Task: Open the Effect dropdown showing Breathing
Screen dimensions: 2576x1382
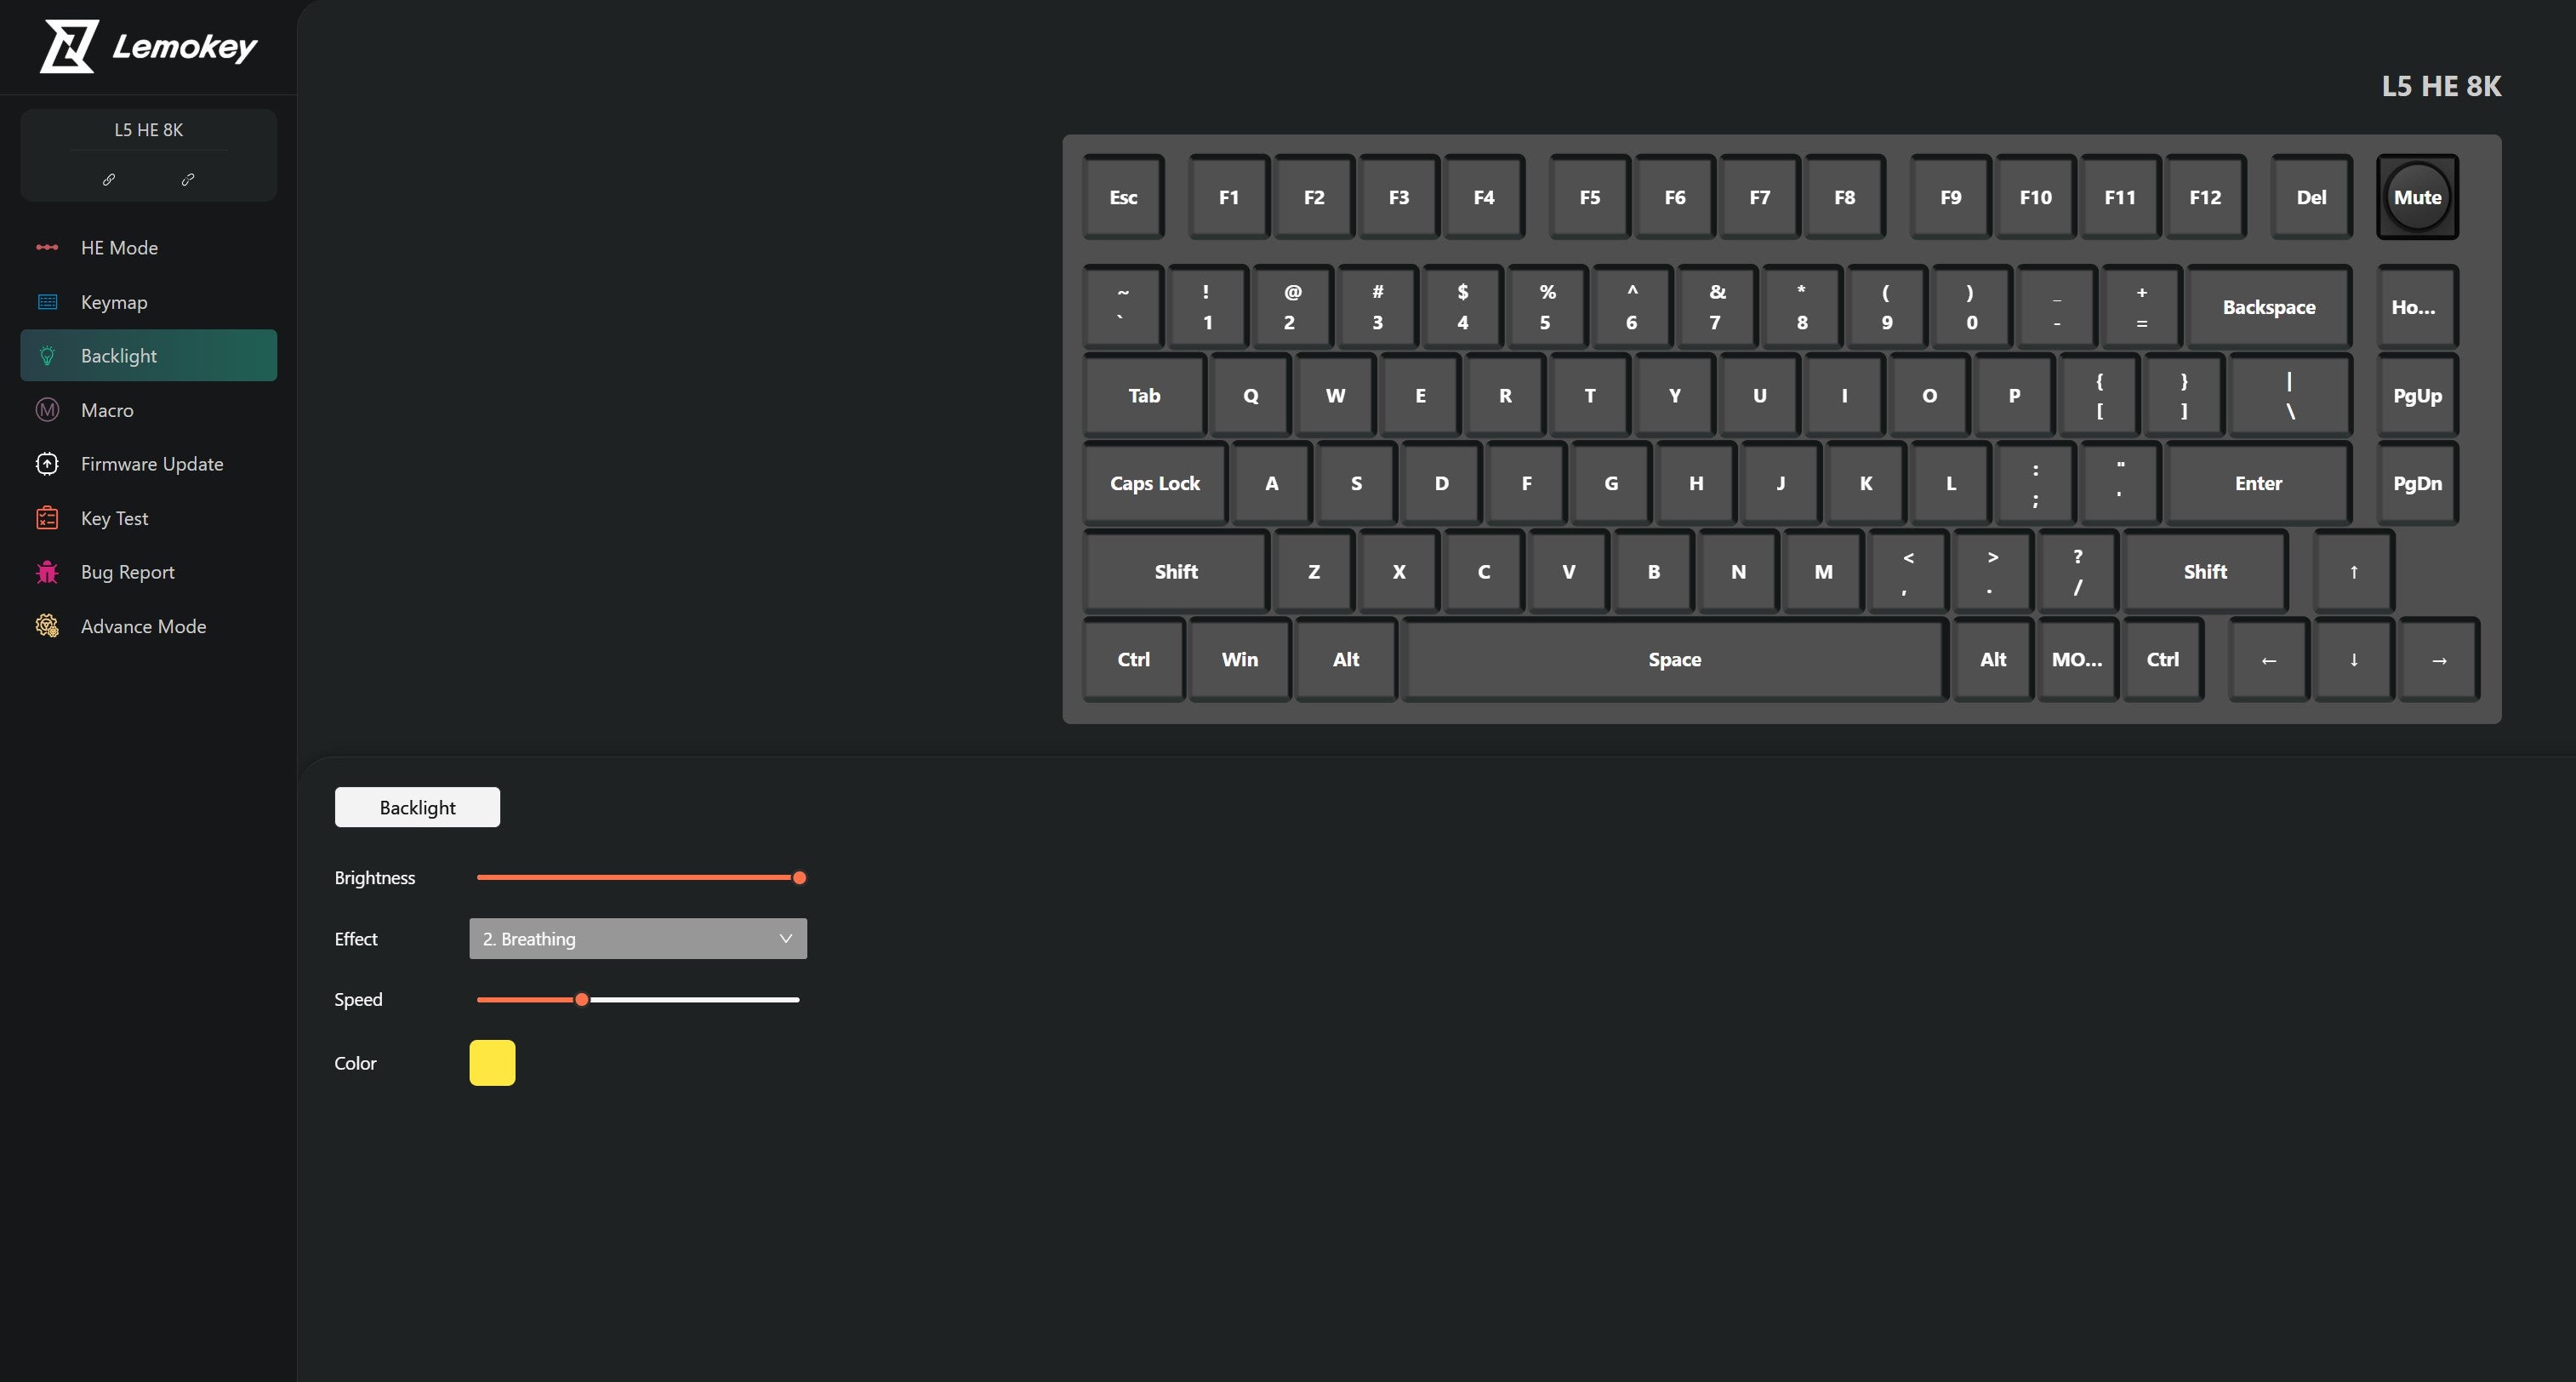Action: tap(638, 939)
